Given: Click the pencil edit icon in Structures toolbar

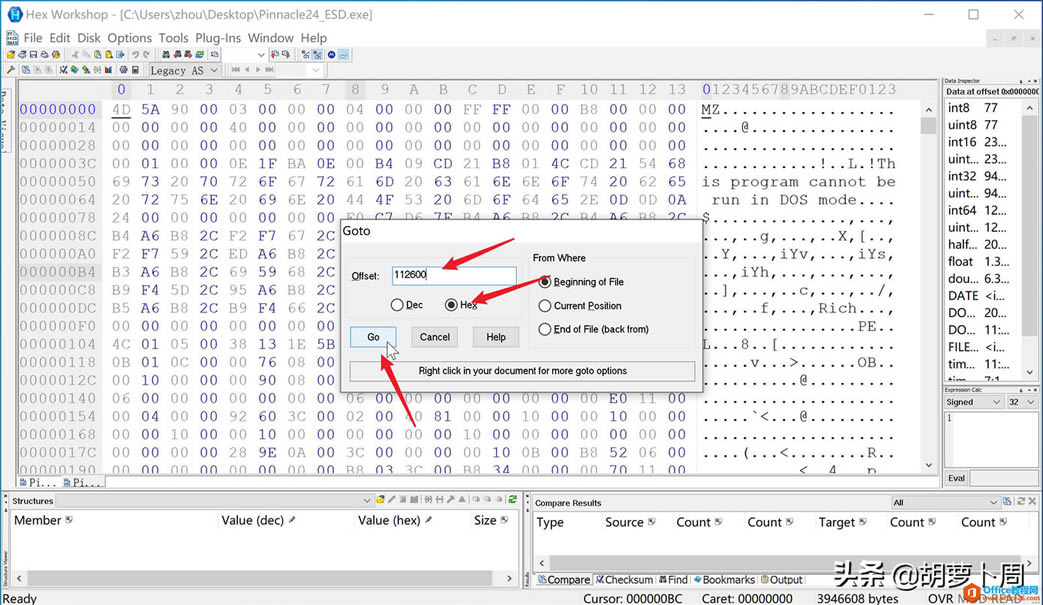Looking at the screenshot, I should [392, 499].
